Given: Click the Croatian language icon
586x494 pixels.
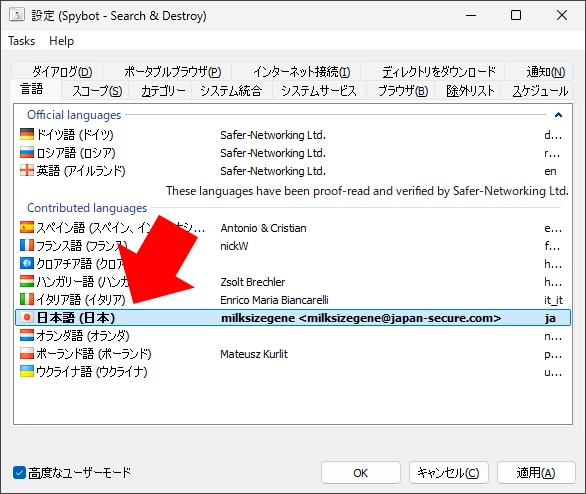Looking at the screenshot, I should pyautogui.click(x=27, y=263).
